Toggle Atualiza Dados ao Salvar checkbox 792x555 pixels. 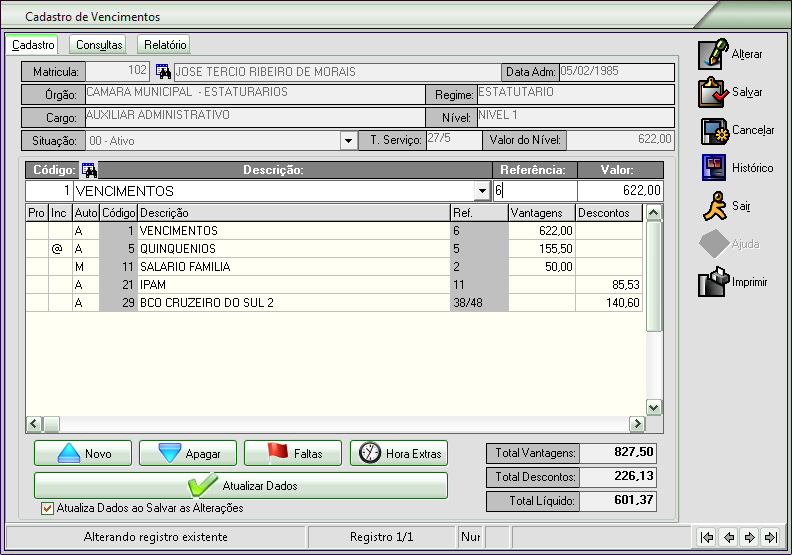tap(47, 508)
